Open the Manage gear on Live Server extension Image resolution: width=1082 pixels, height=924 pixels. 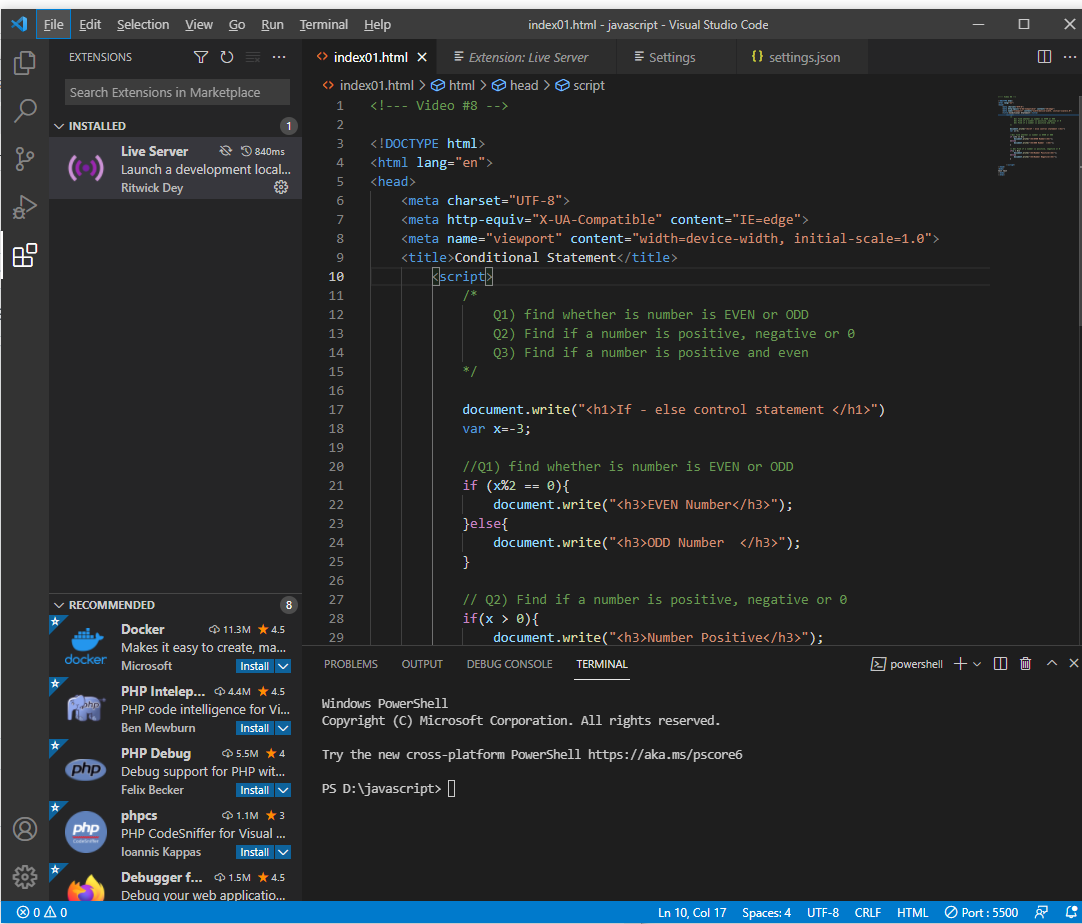click(281, 187)
